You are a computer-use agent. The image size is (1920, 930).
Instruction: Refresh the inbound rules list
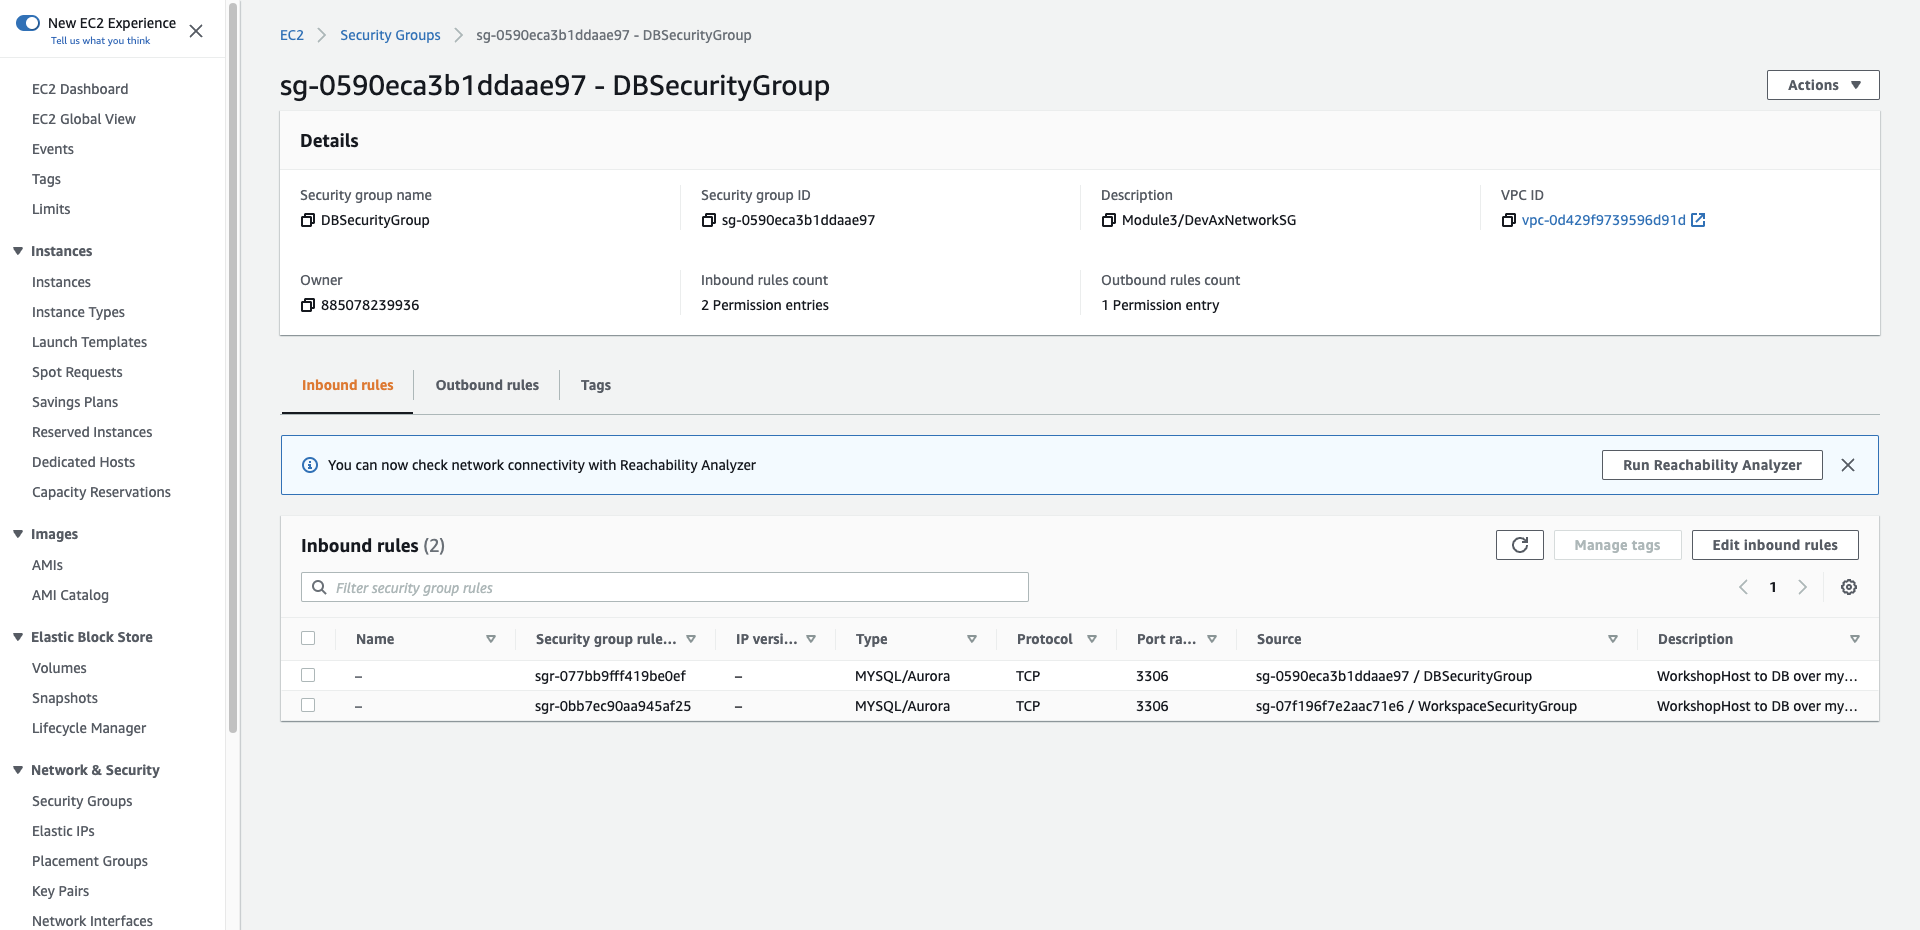[1520, 545]
